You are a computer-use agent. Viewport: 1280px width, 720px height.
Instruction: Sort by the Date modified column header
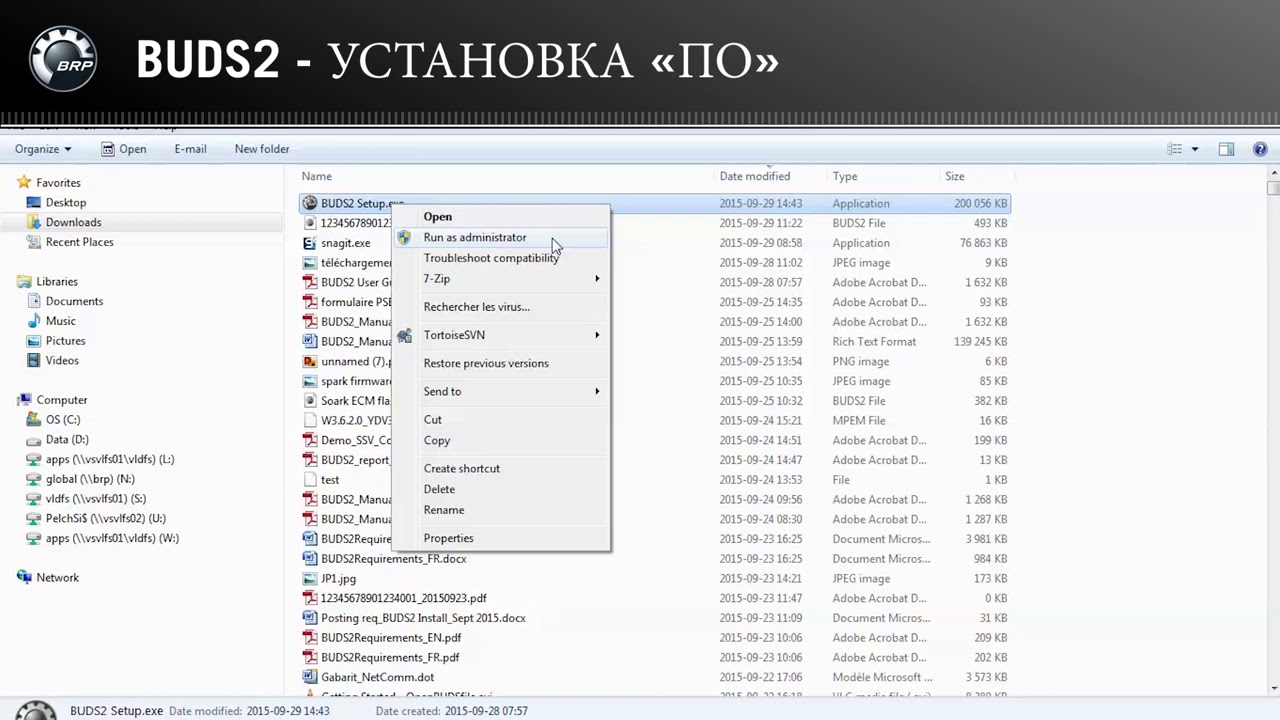click(772, 176)
